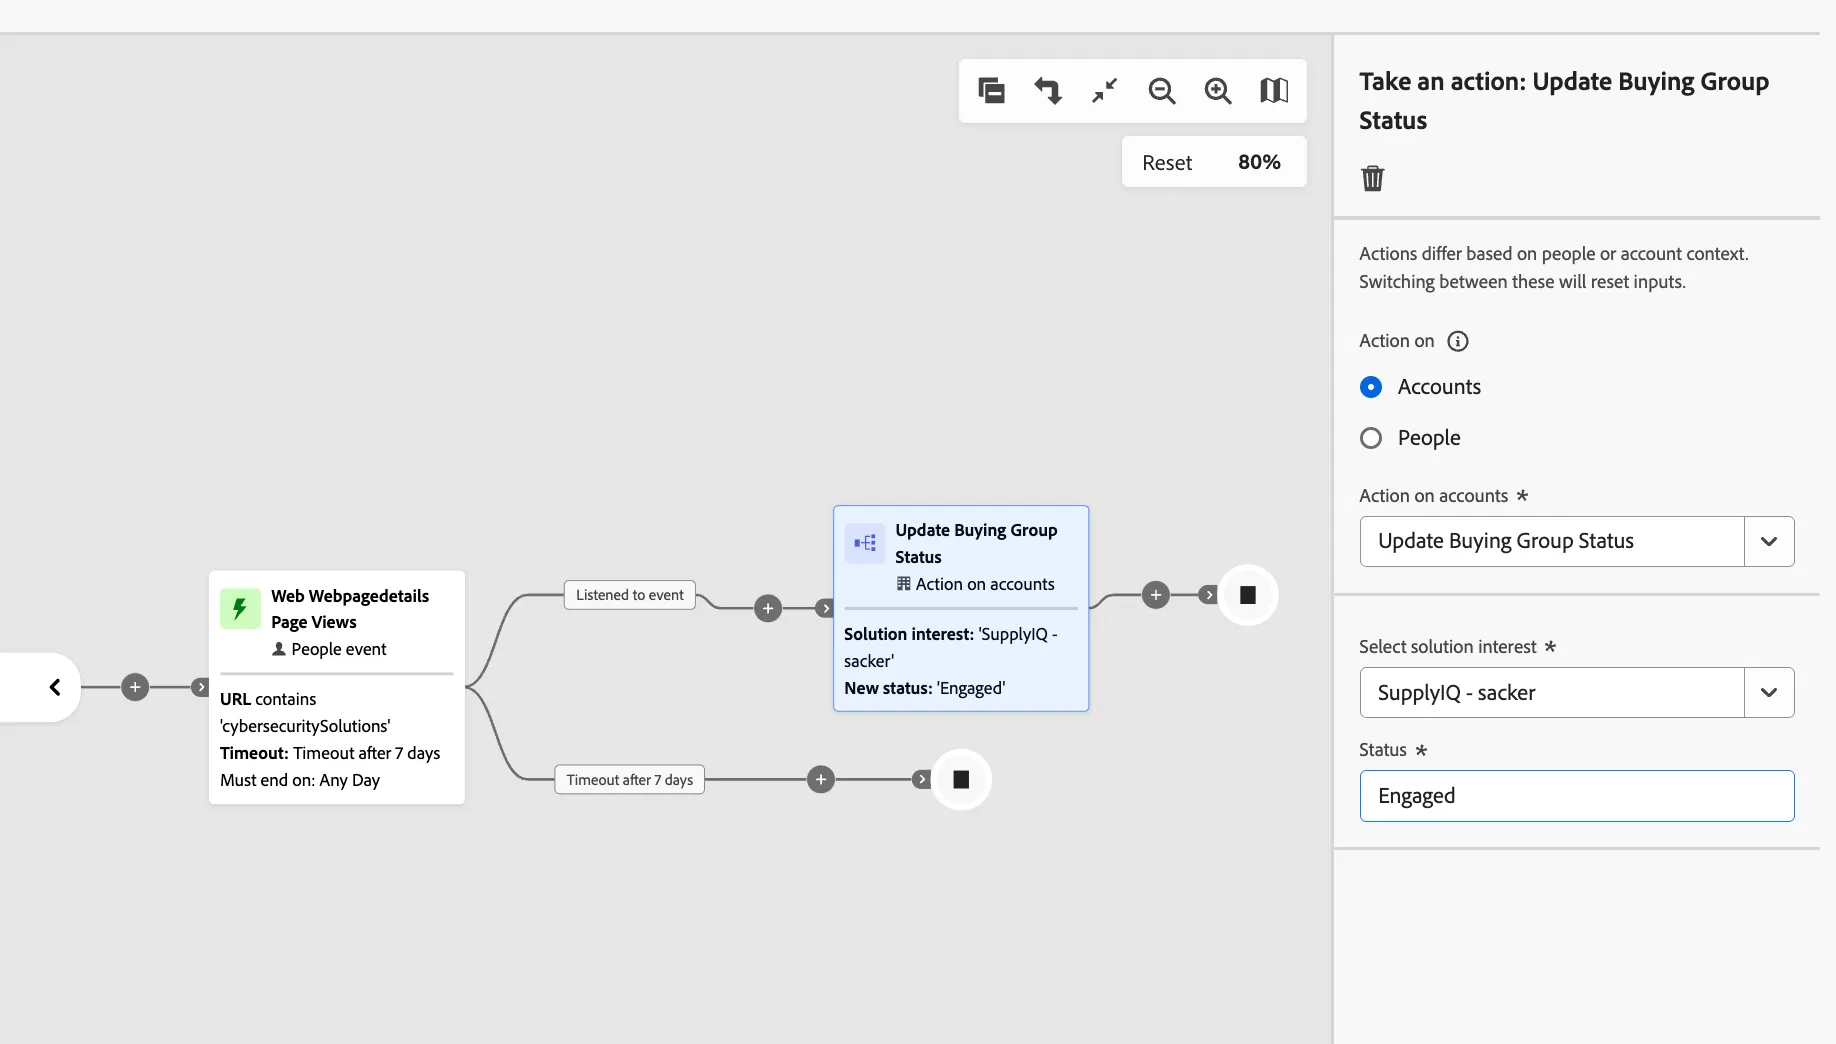1836x1044 pixels.
Task: Delete the action using the trash icon
Action: (x=1373, y=179)
